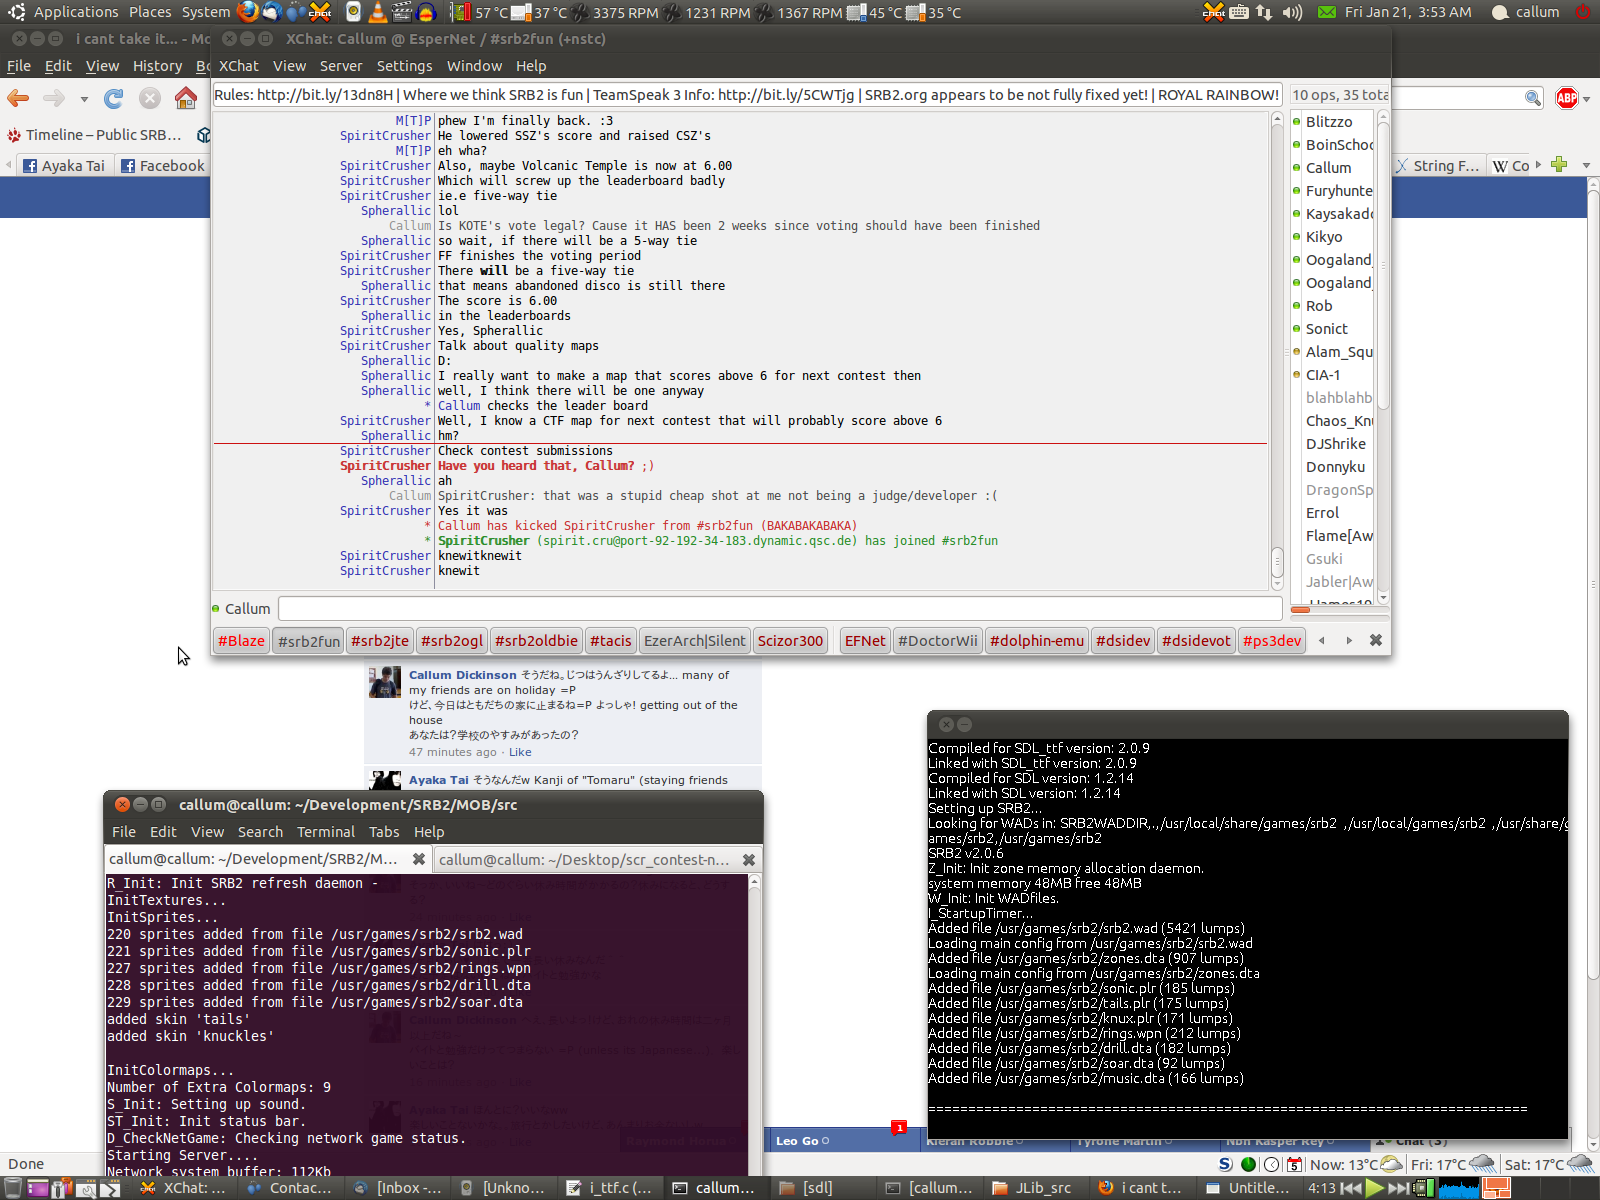The width and height of the screenshot is (1600, 1200).
Task: Open Adblock Plus dropdown arrow
Action: click(1587, 99)
